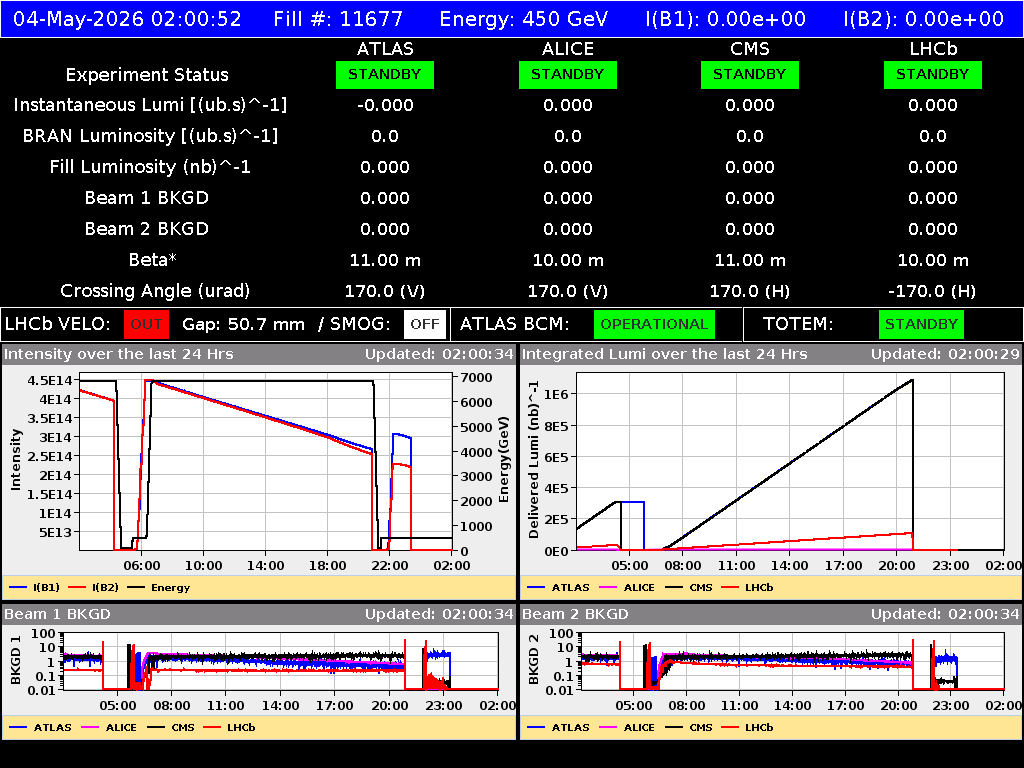This screenshot has height=768, width=1024.
Task: Click Integrated Lumi over last 24 Hrs title
Action: click(665, 354)
